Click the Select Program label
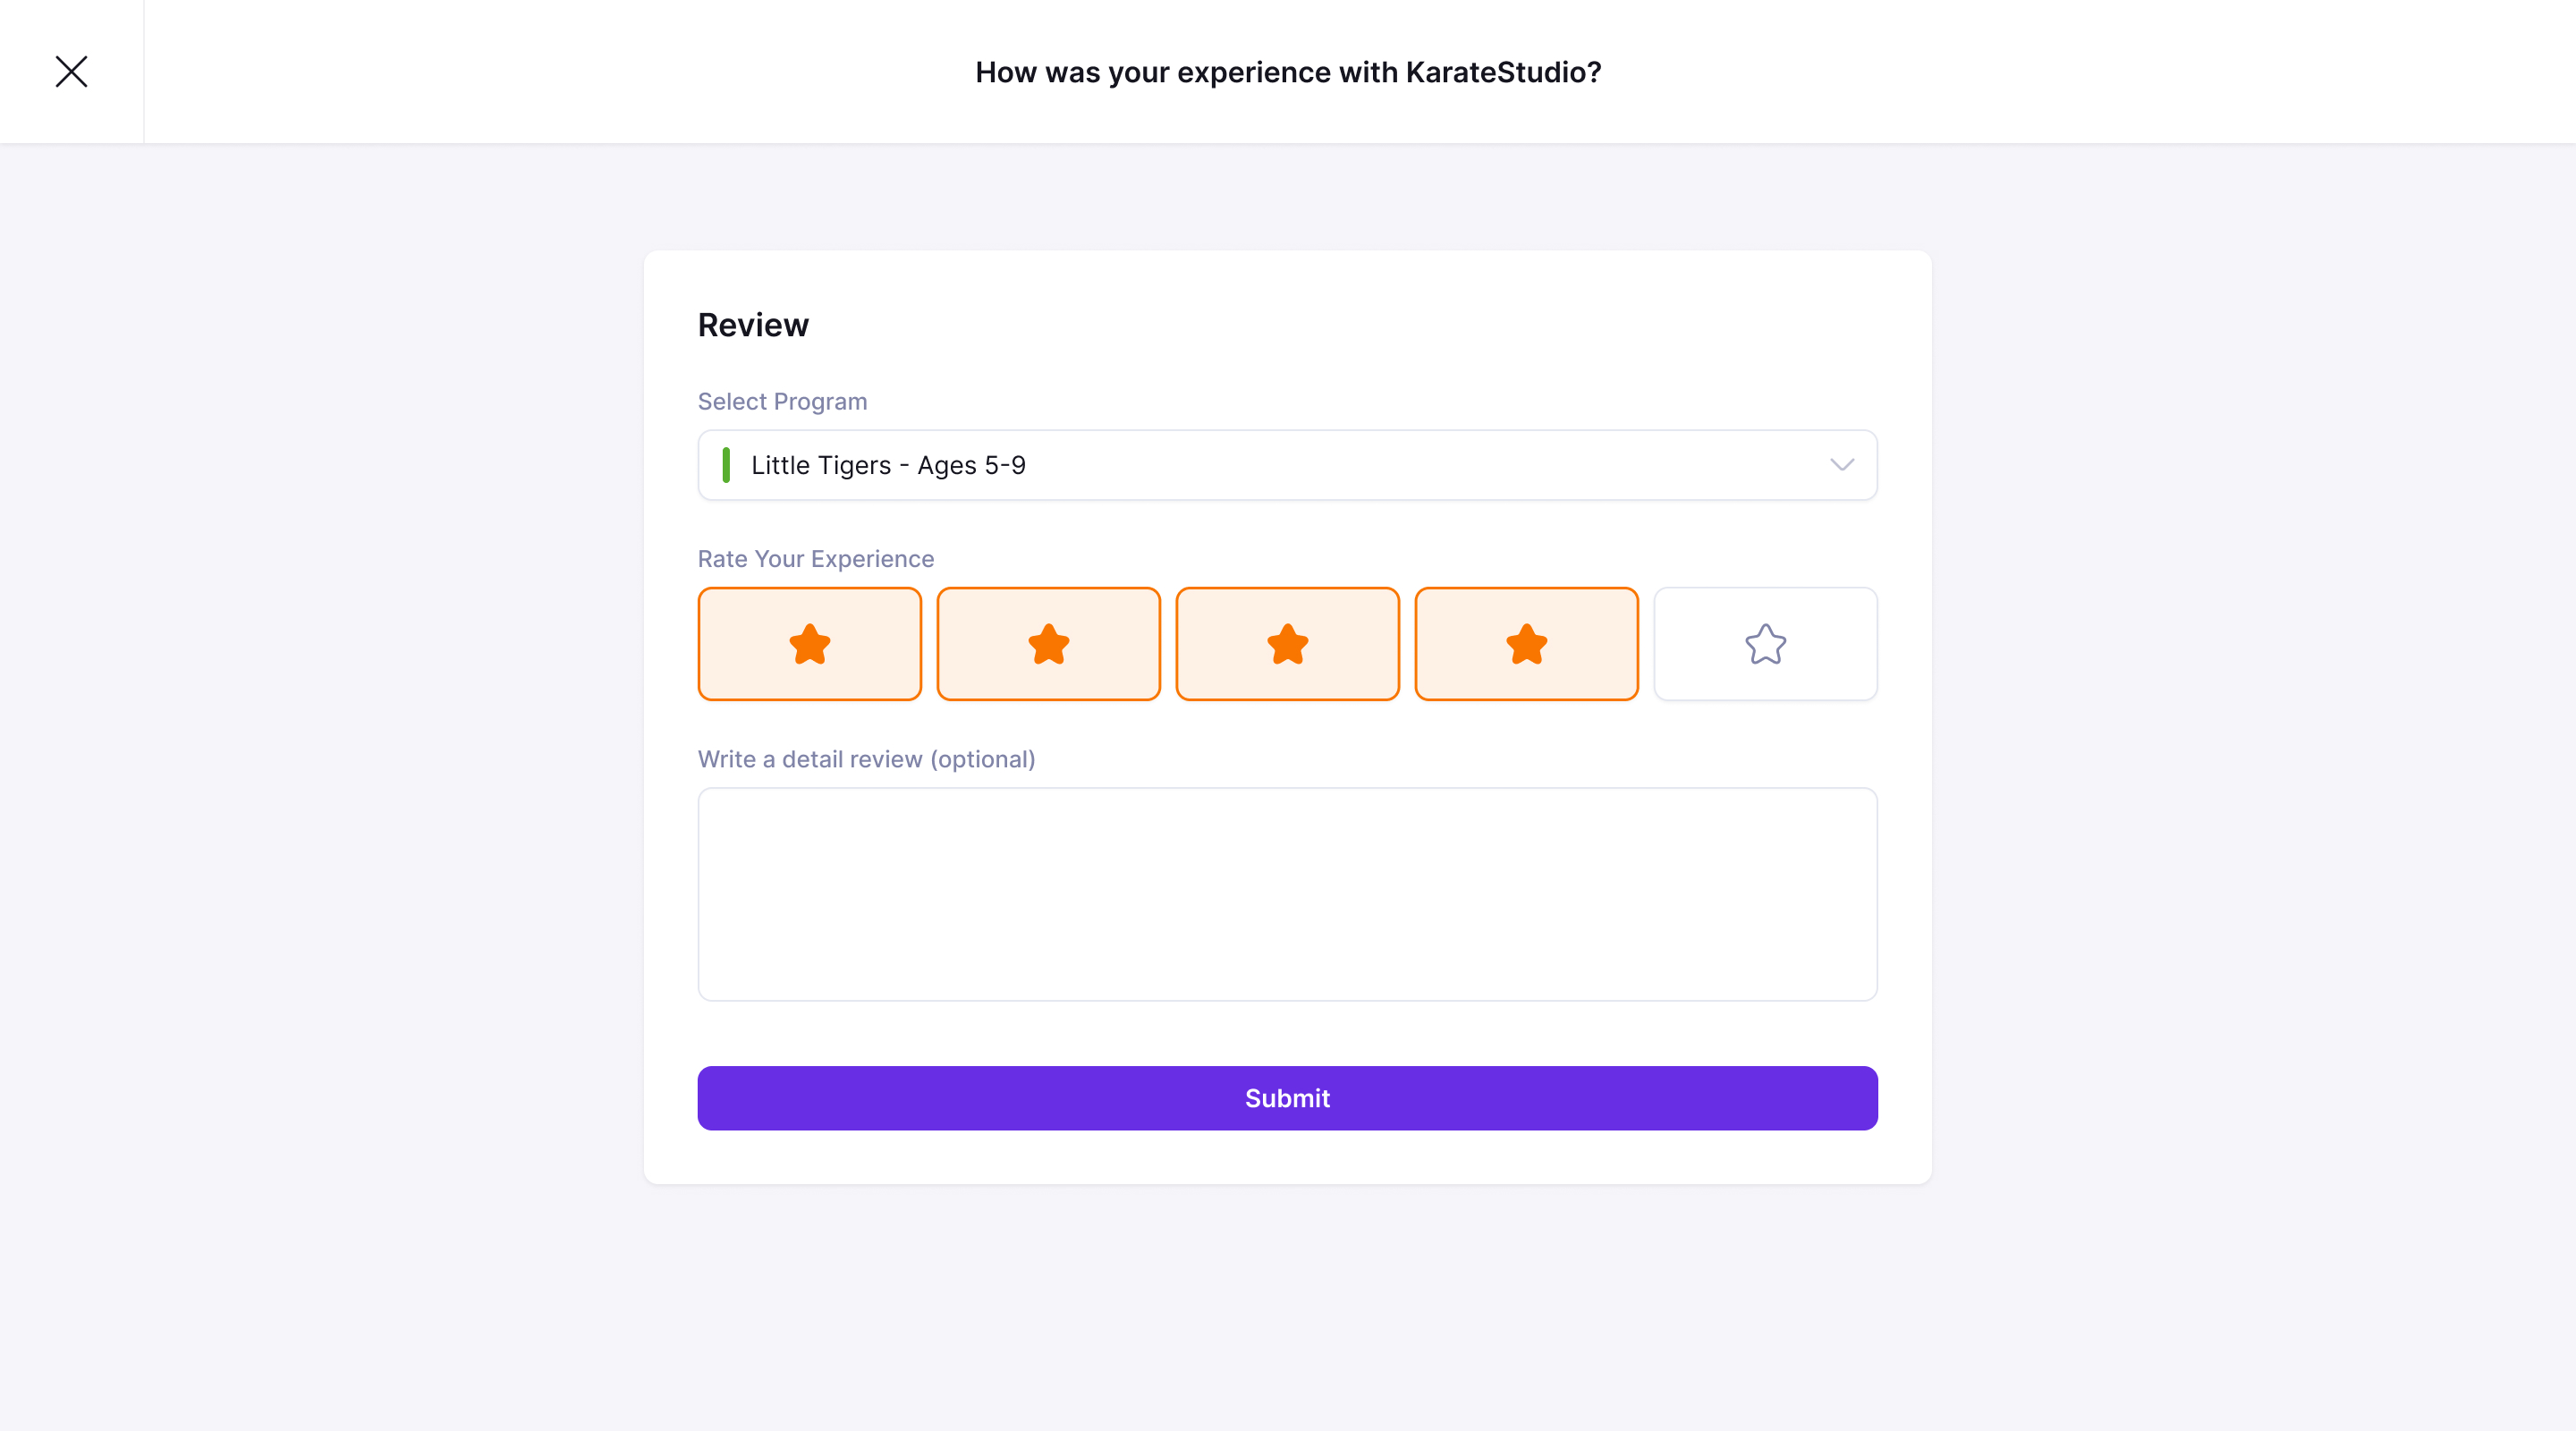2576x1431 pixels. pos(782,401)
